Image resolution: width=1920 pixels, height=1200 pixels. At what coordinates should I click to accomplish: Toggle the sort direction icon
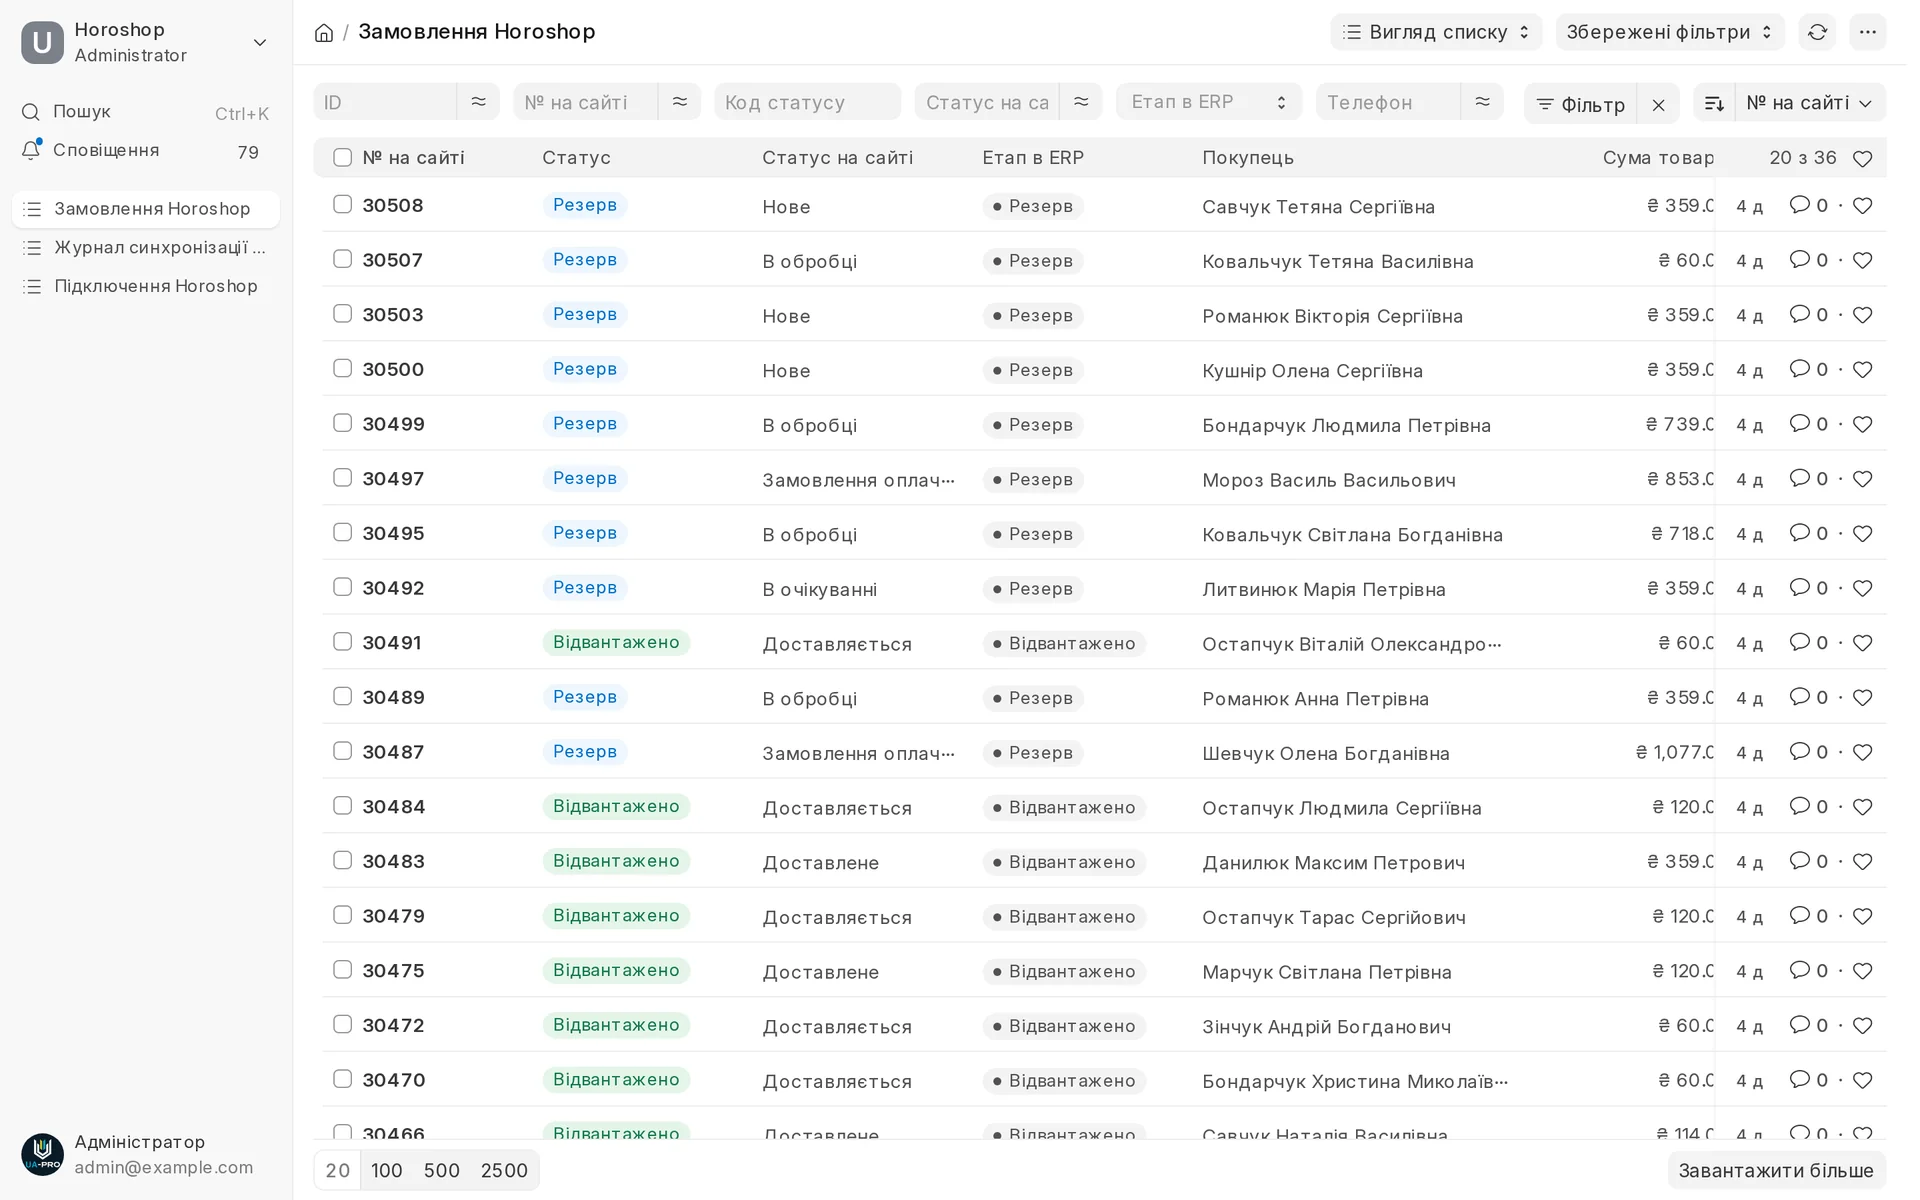(1714, 103)
